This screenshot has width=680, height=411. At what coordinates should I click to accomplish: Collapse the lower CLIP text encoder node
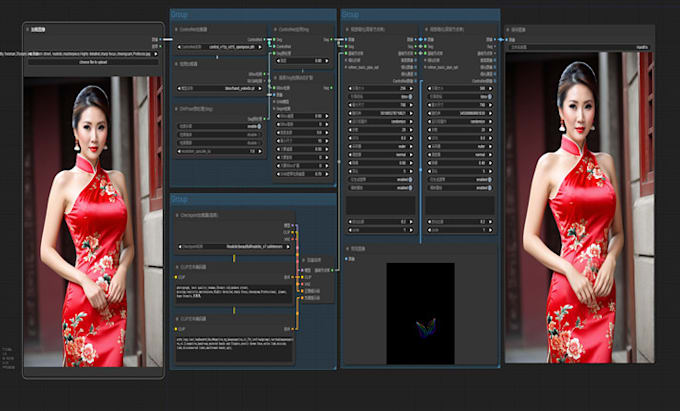point(176,318)
